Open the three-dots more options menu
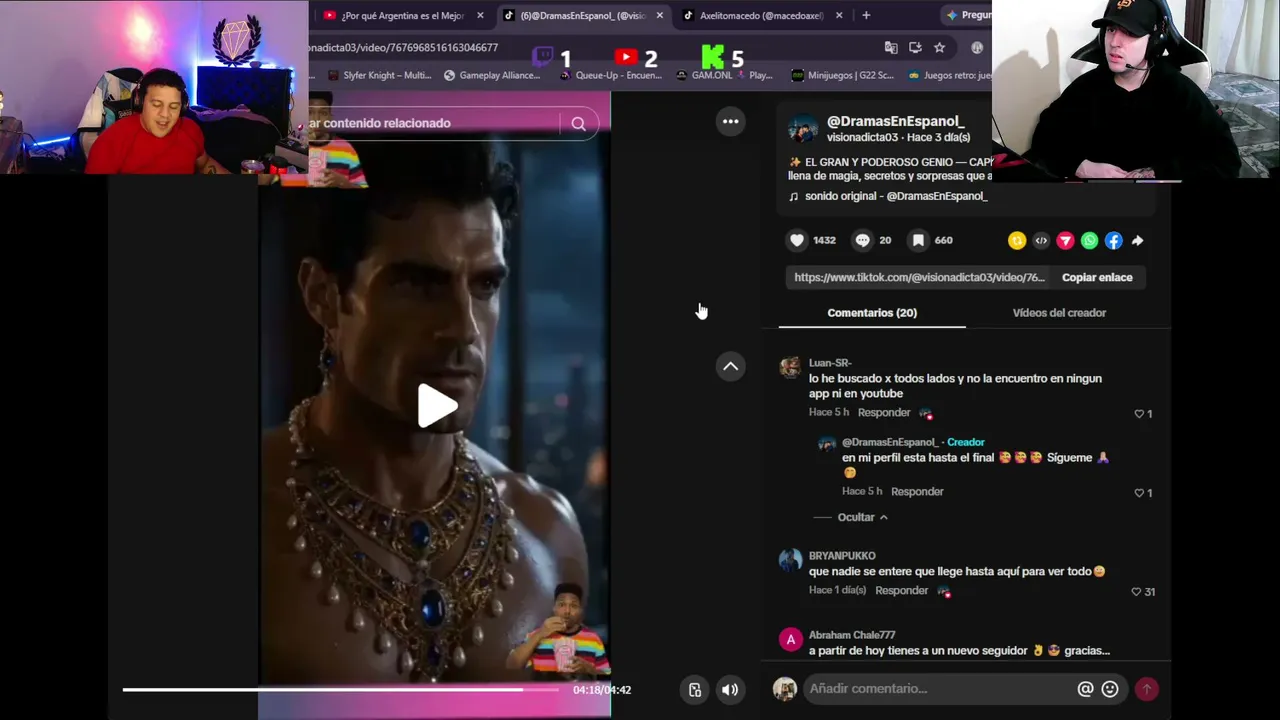 pos(731,122)
